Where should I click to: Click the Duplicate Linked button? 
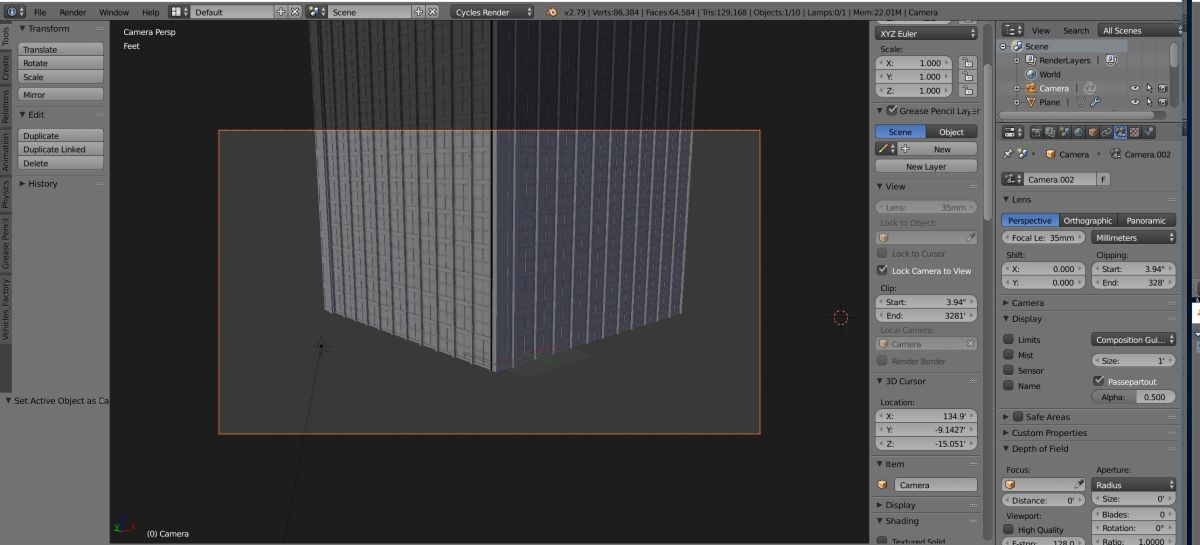click(61, 149)
